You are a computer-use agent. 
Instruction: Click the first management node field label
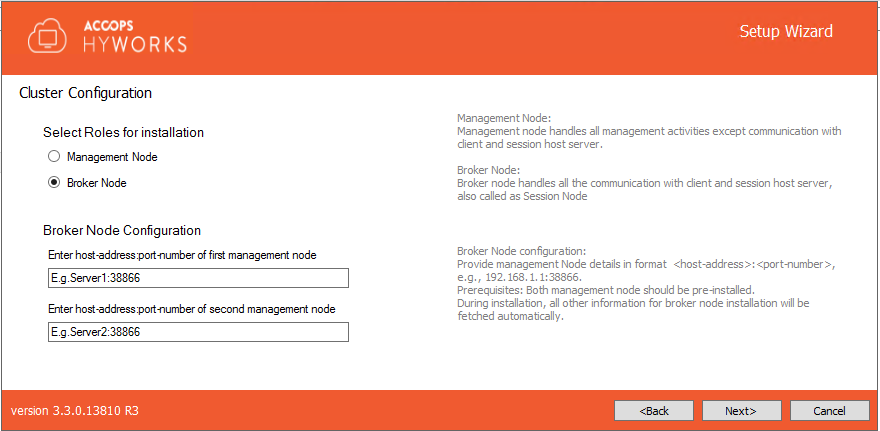pyautogui.click(x=182, y=255)
